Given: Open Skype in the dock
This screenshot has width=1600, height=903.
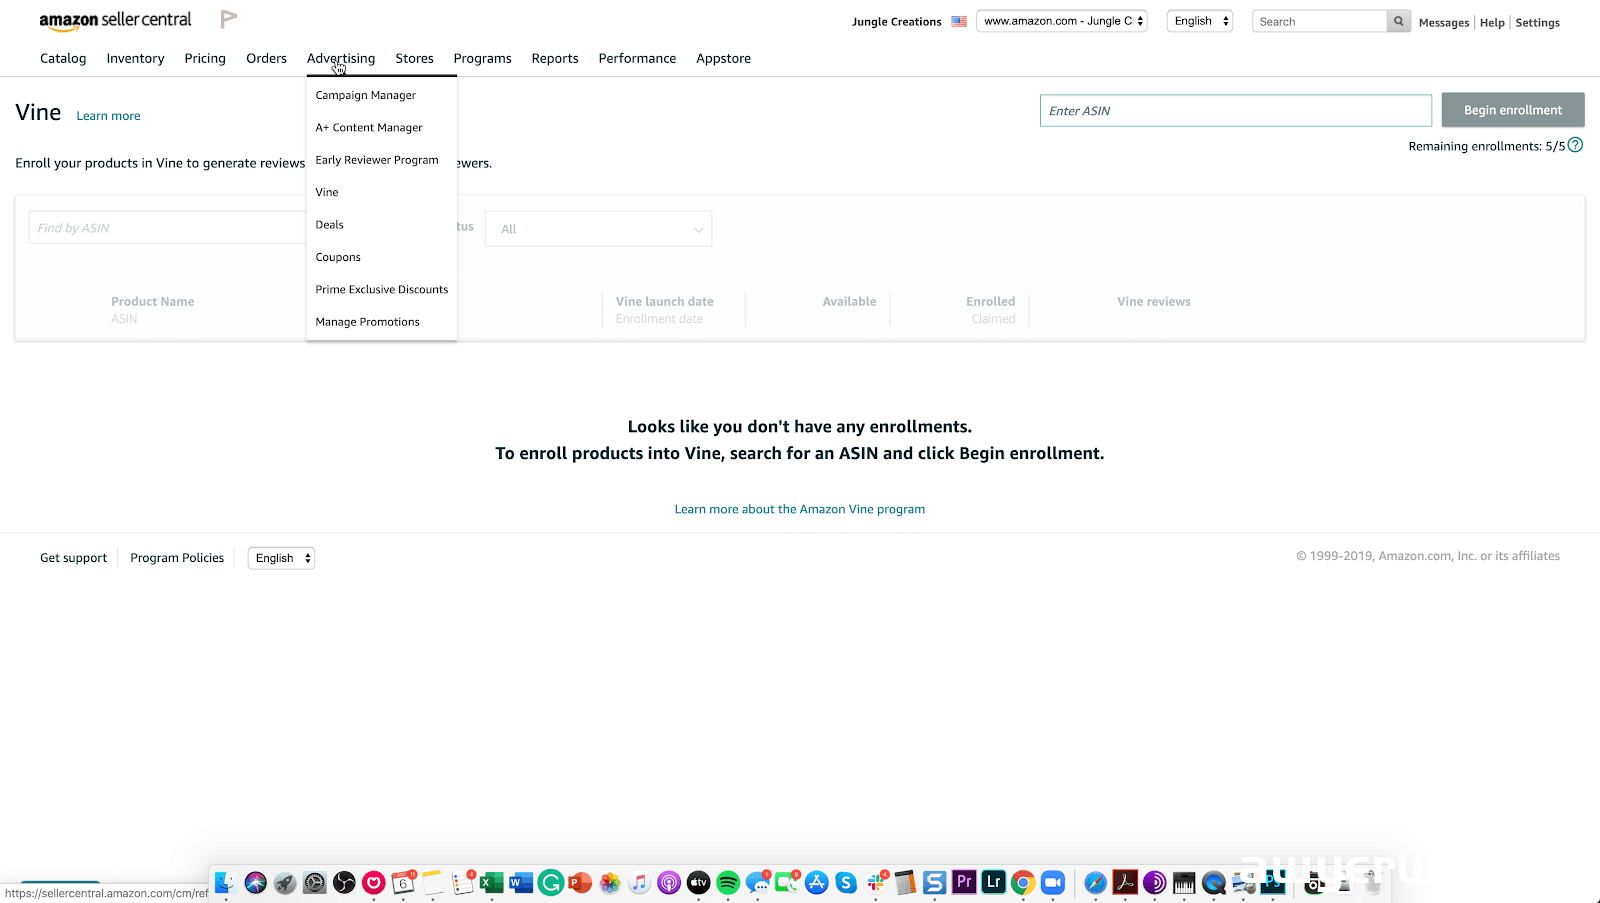Looking at the screenshot, I should (x=846, y=882).
